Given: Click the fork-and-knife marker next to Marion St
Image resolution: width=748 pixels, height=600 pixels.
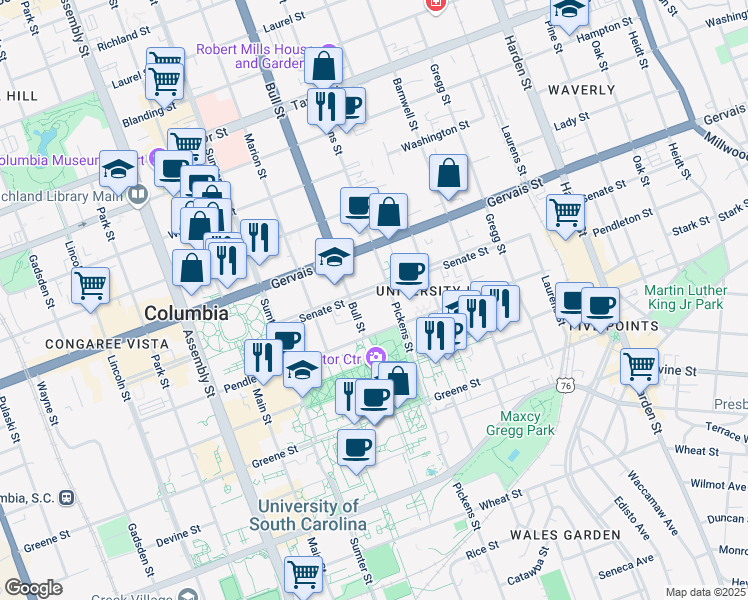Looking at the screenshot, I should (260, 238).
